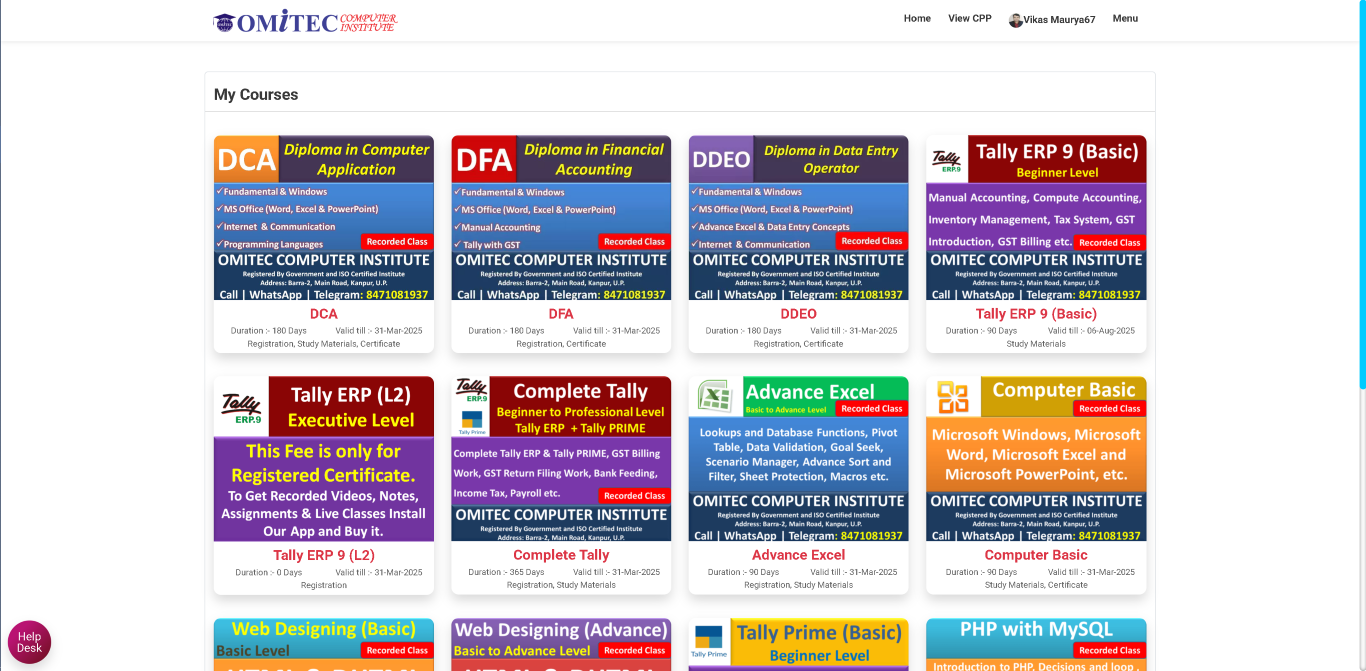Click Recorded Class badge on Advance Excel
Viewport: 1366px width, 671px height.
871,409
